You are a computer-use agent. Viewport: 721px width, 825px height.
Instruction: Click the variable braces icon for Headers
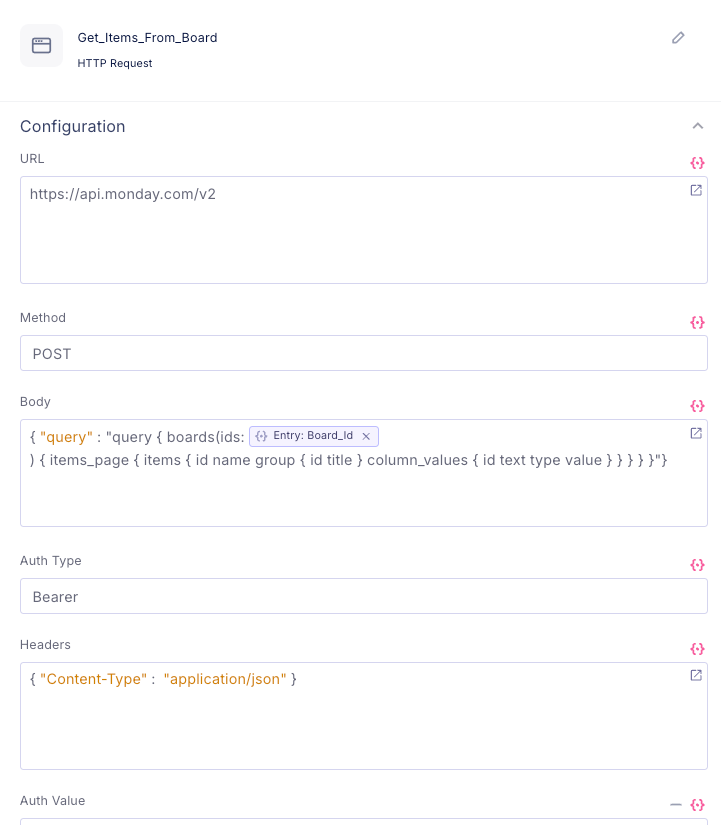[x=697, y=649]
